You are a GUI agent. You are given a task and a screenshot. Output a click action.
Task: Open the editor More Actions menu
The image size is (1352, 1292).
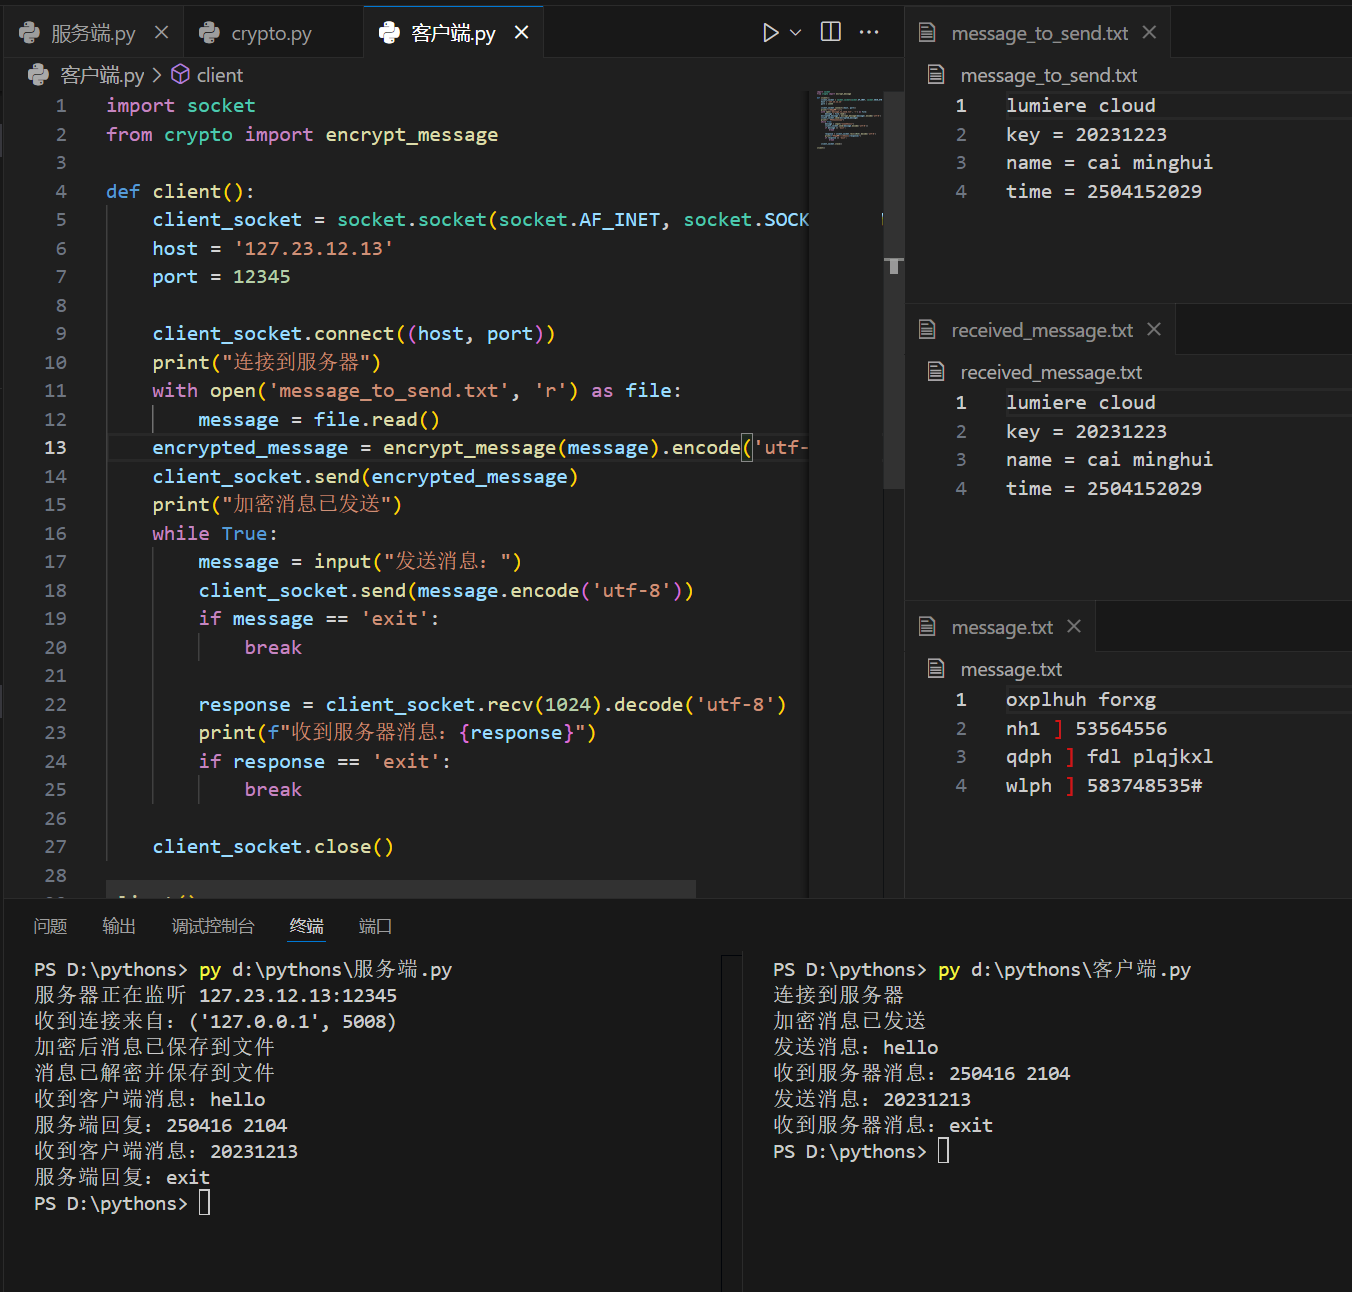[x=869, y=32]
